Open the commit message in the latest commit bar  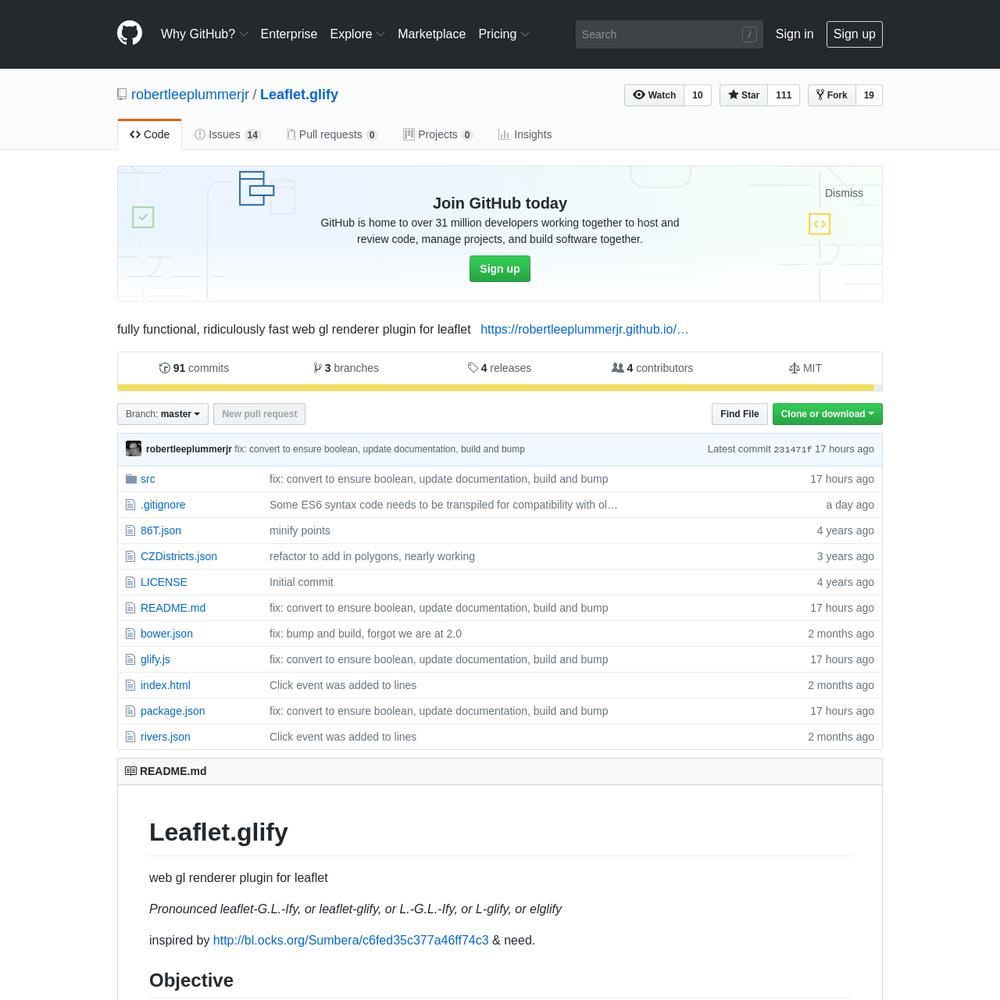pos(379,449)
